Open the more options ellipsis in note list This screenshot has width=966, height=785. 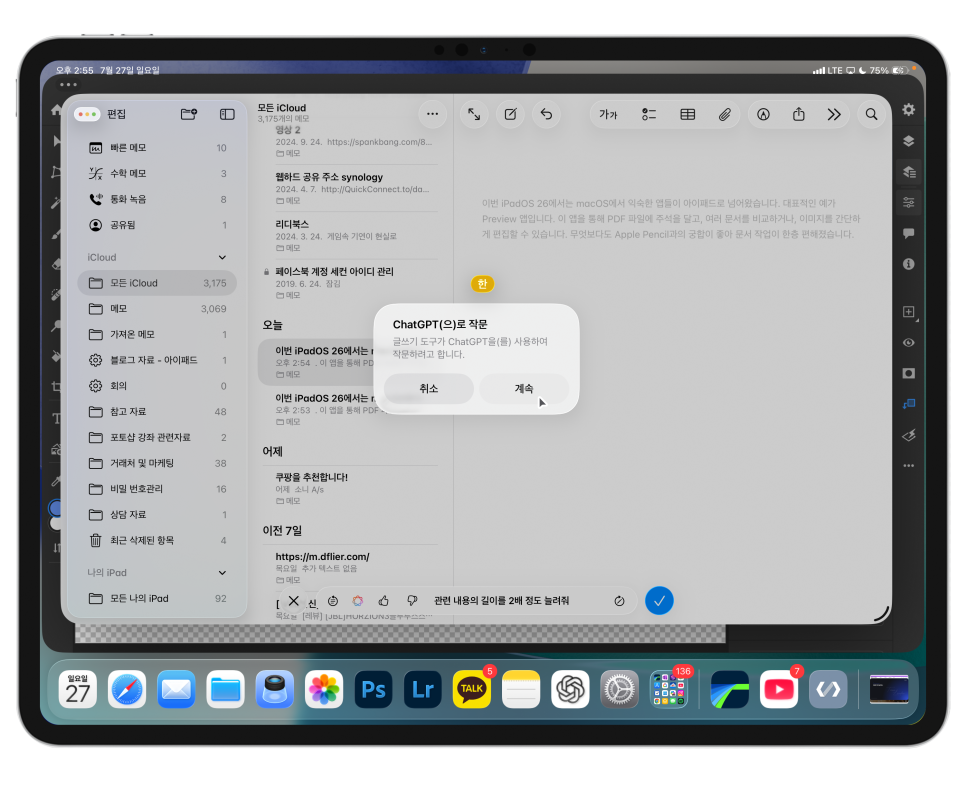tap(432, 114)
